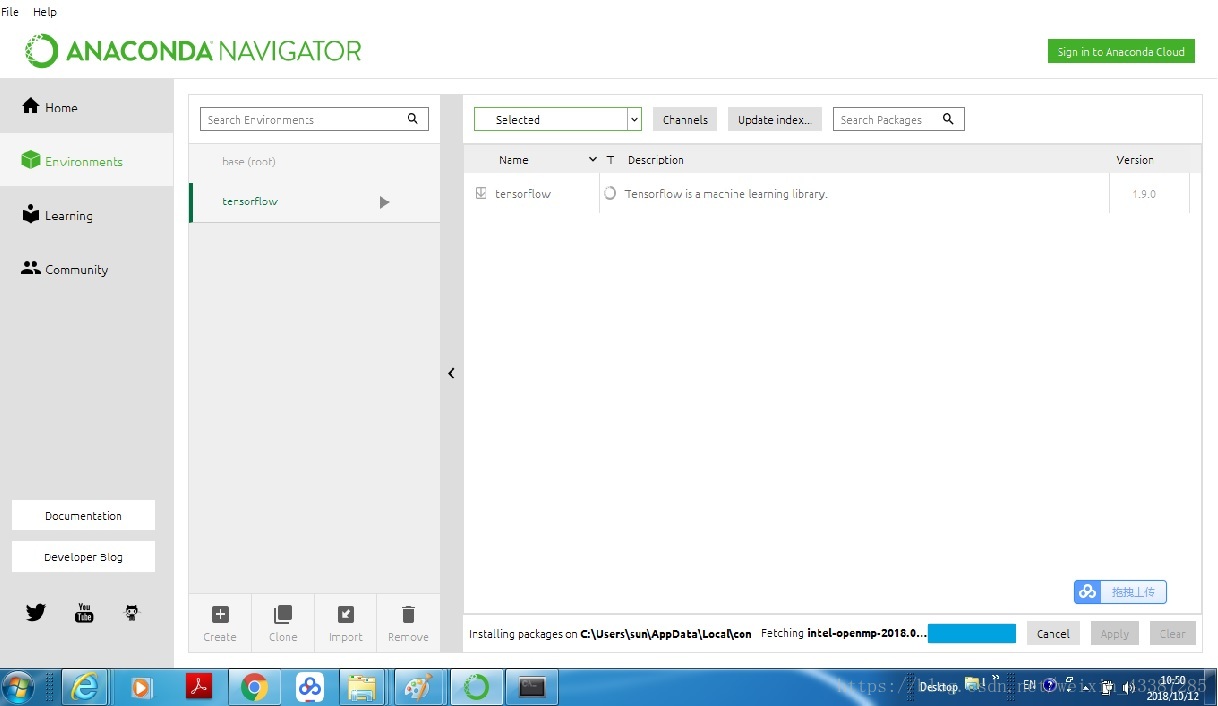Click the magnifier in Search Environments
The height and width of the screenshot is (706, 1218).
tap(413, 119)
